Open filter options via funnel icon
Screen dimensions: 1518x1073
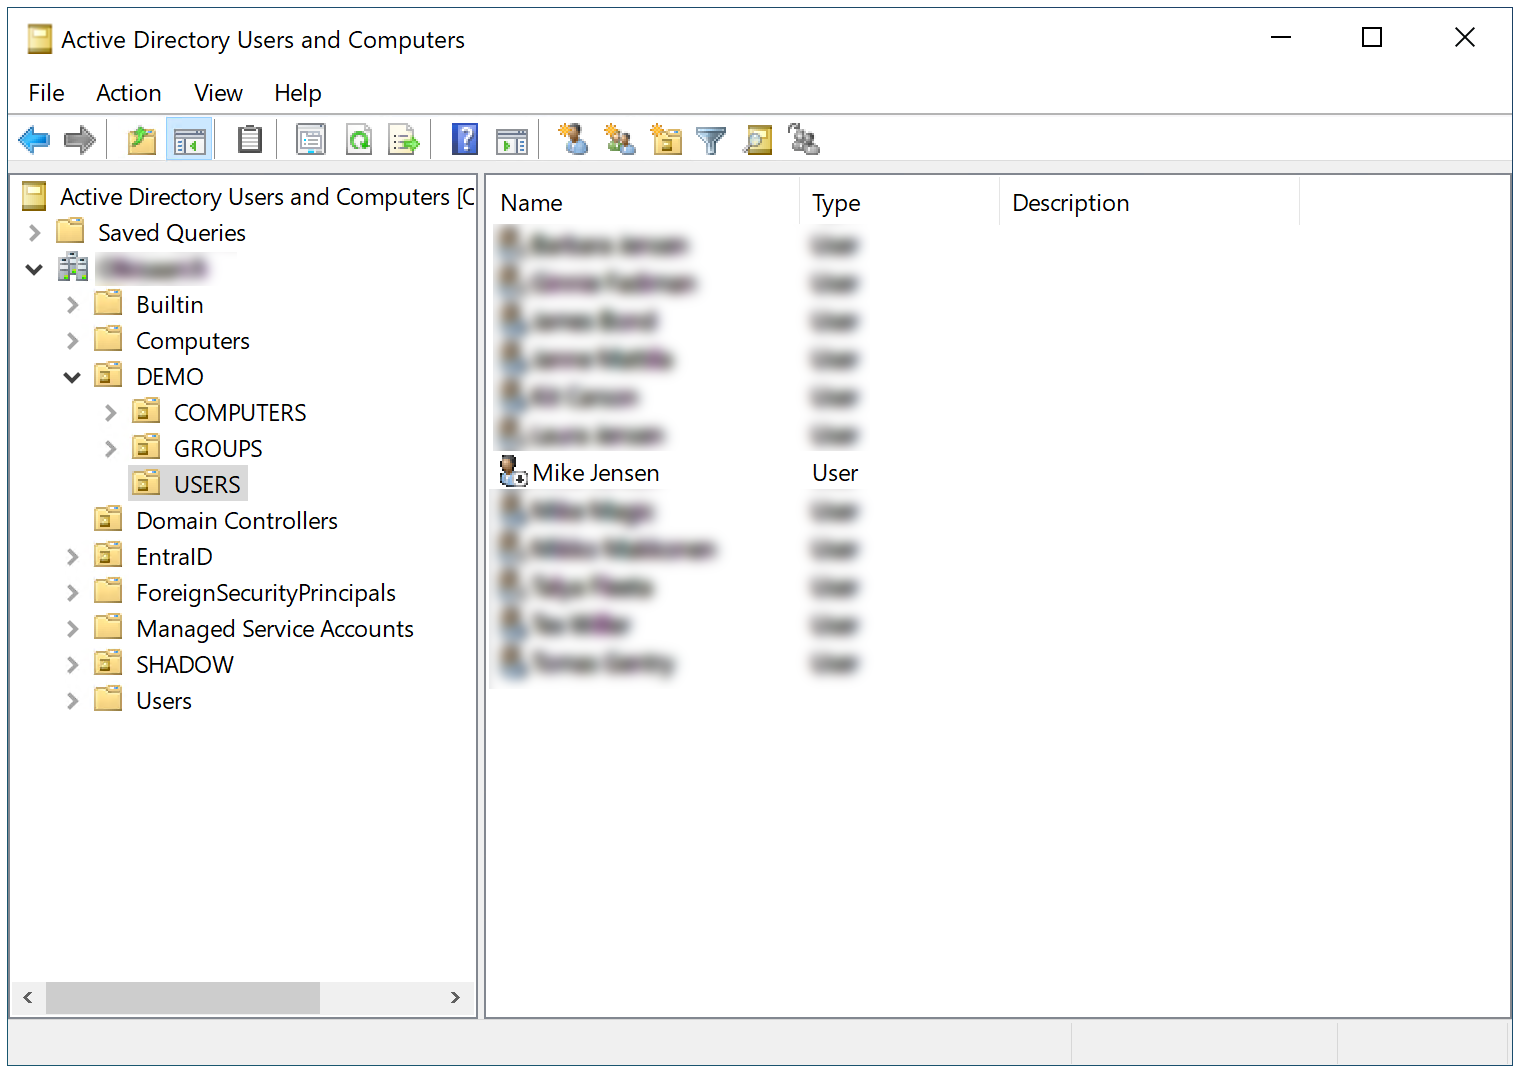[x=711, y=140]
